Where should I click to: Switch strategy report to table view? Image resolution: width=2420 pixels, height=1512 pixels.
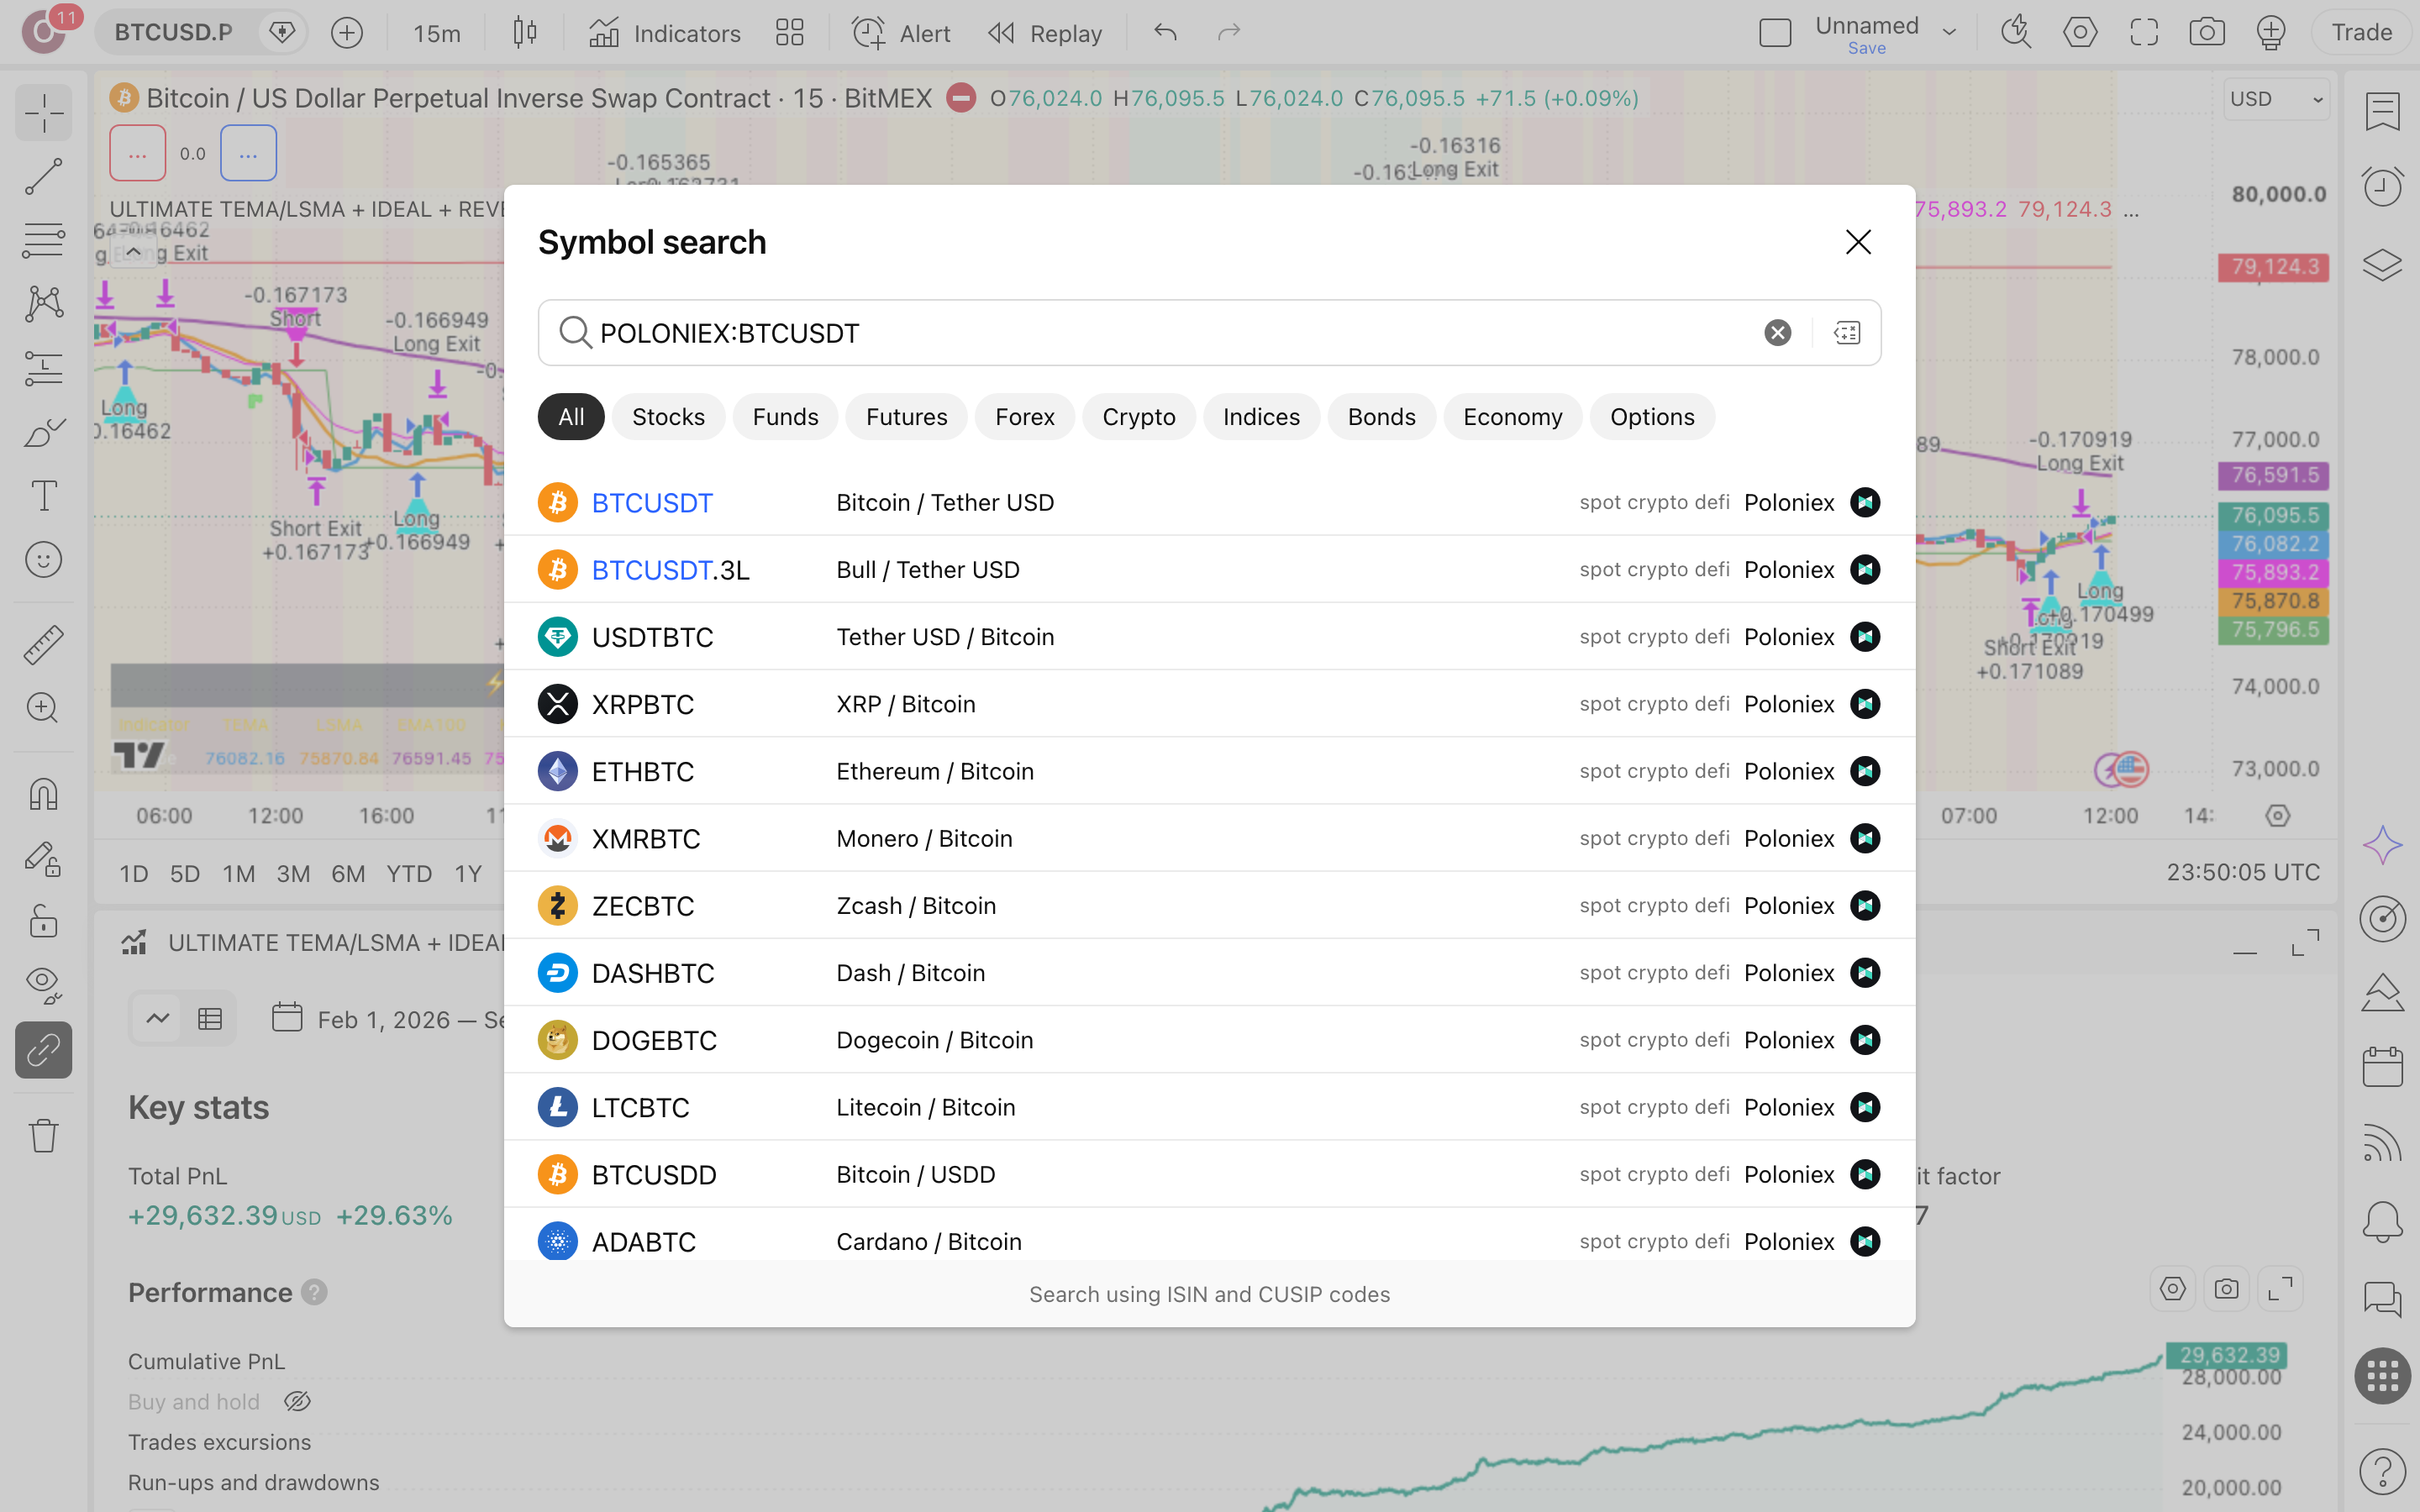coord(210,1019)
